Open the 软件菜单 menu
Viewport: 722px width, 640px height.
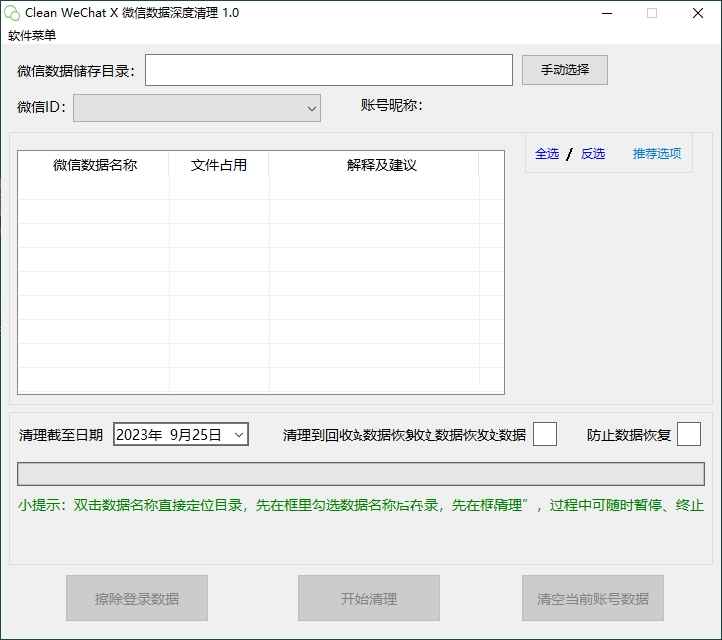[32, 35]
